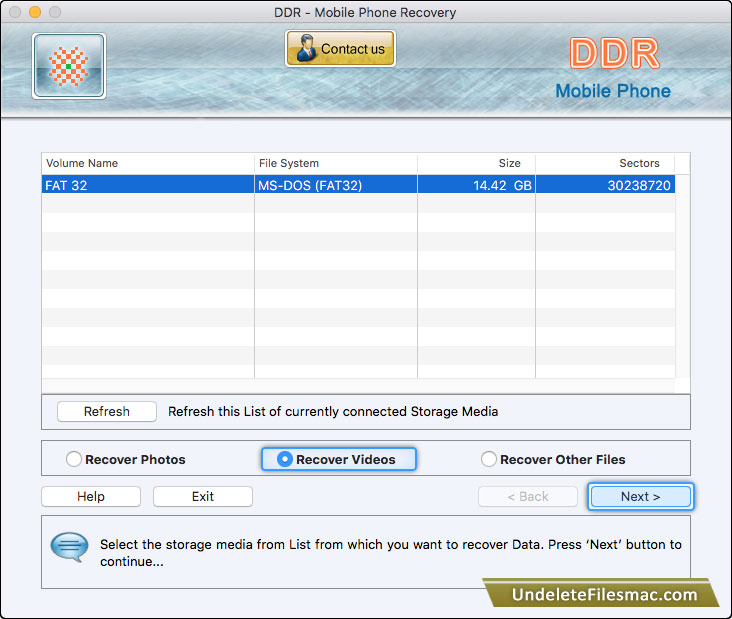The width and height of the screenshot is (732, 619).
Task: Click the Contact us button
Action: 340,49
